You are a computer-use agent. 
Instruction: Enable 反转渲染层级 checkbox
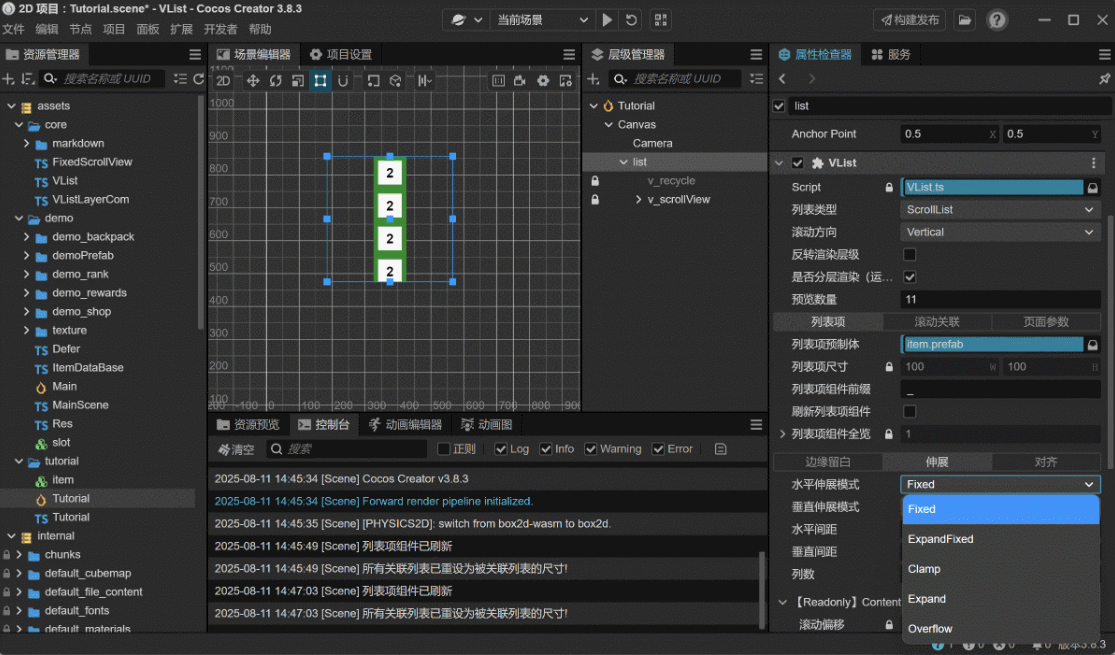point(909,255)
